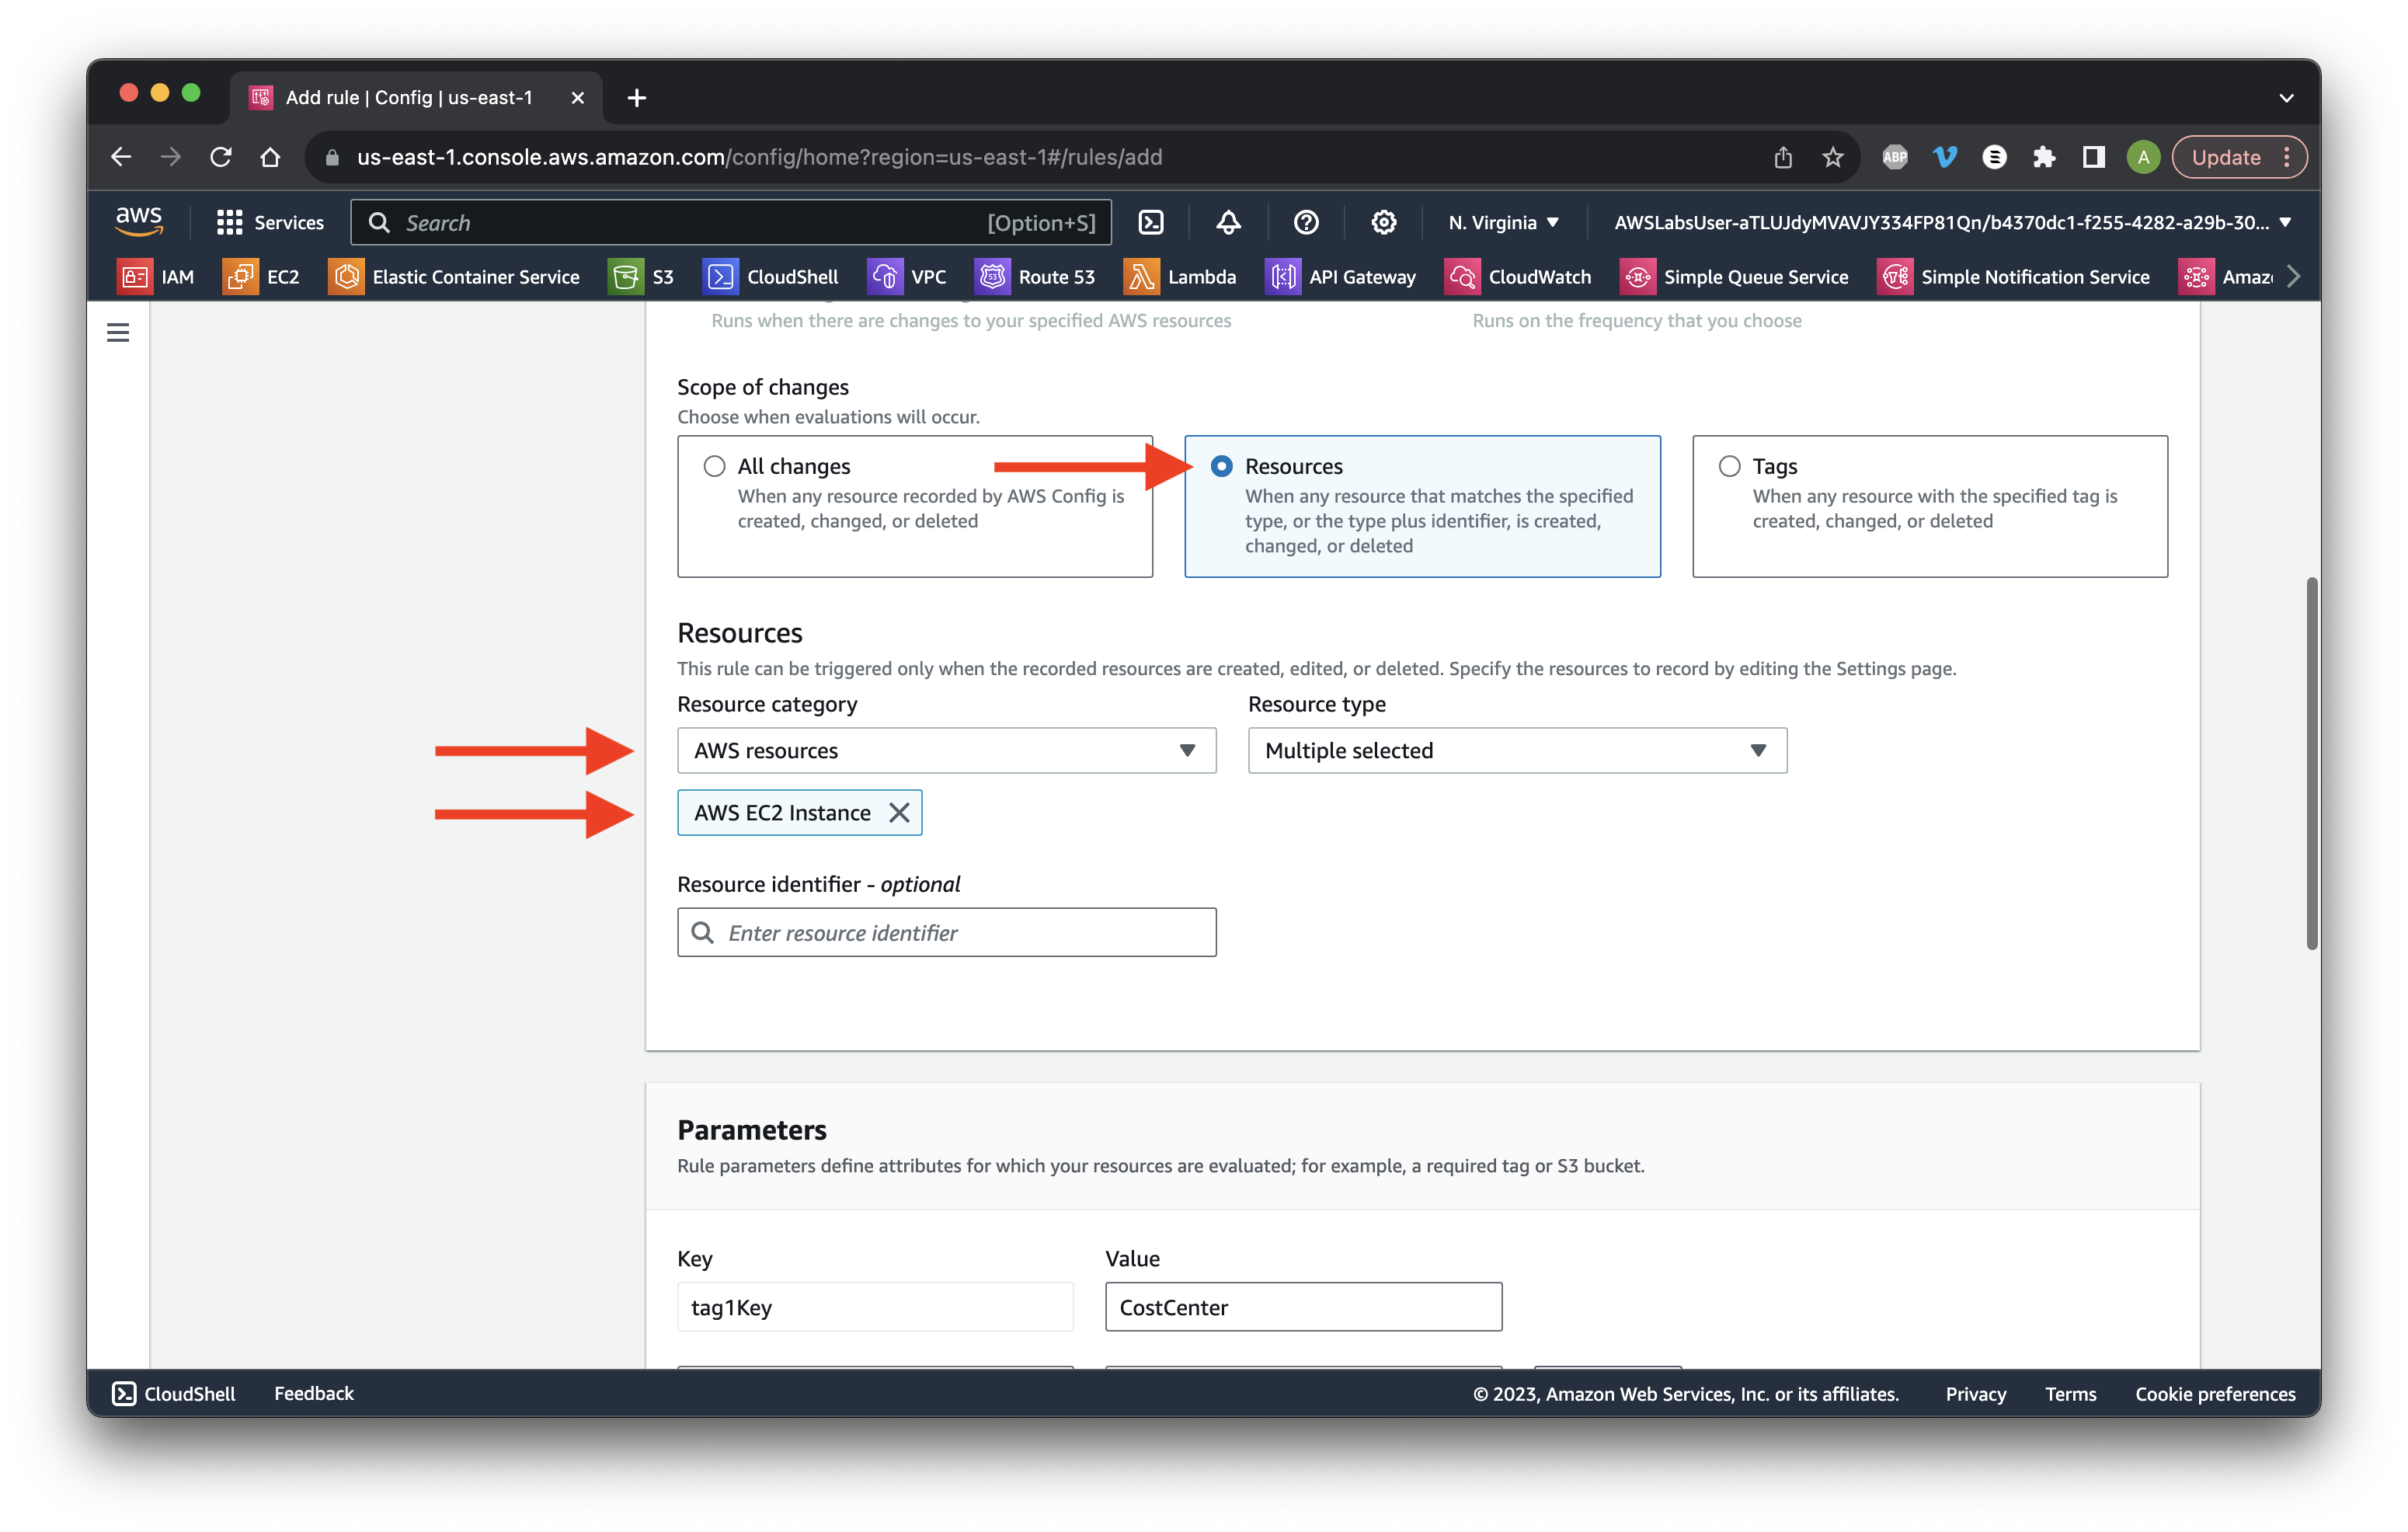Select the Tags scope option
Viewport: 2408px width, 1532px height.
pyautogui.click(x=1729, y=466)
